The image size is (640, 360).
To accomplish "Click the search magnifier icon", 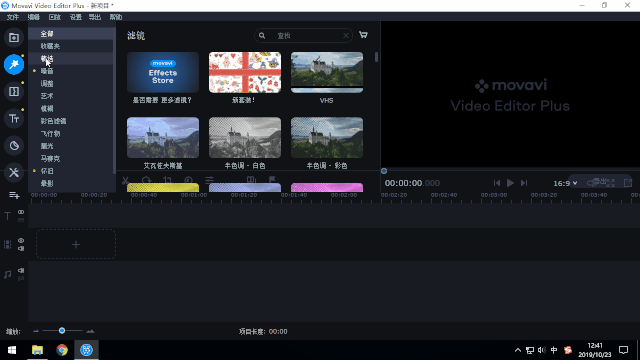I will 262,36.
